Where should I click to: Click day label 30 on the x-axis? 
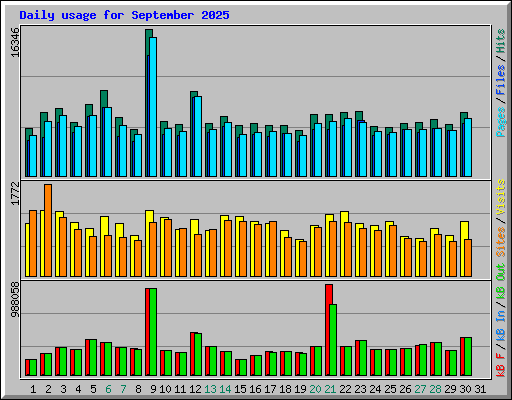click(x=465, y=389)
